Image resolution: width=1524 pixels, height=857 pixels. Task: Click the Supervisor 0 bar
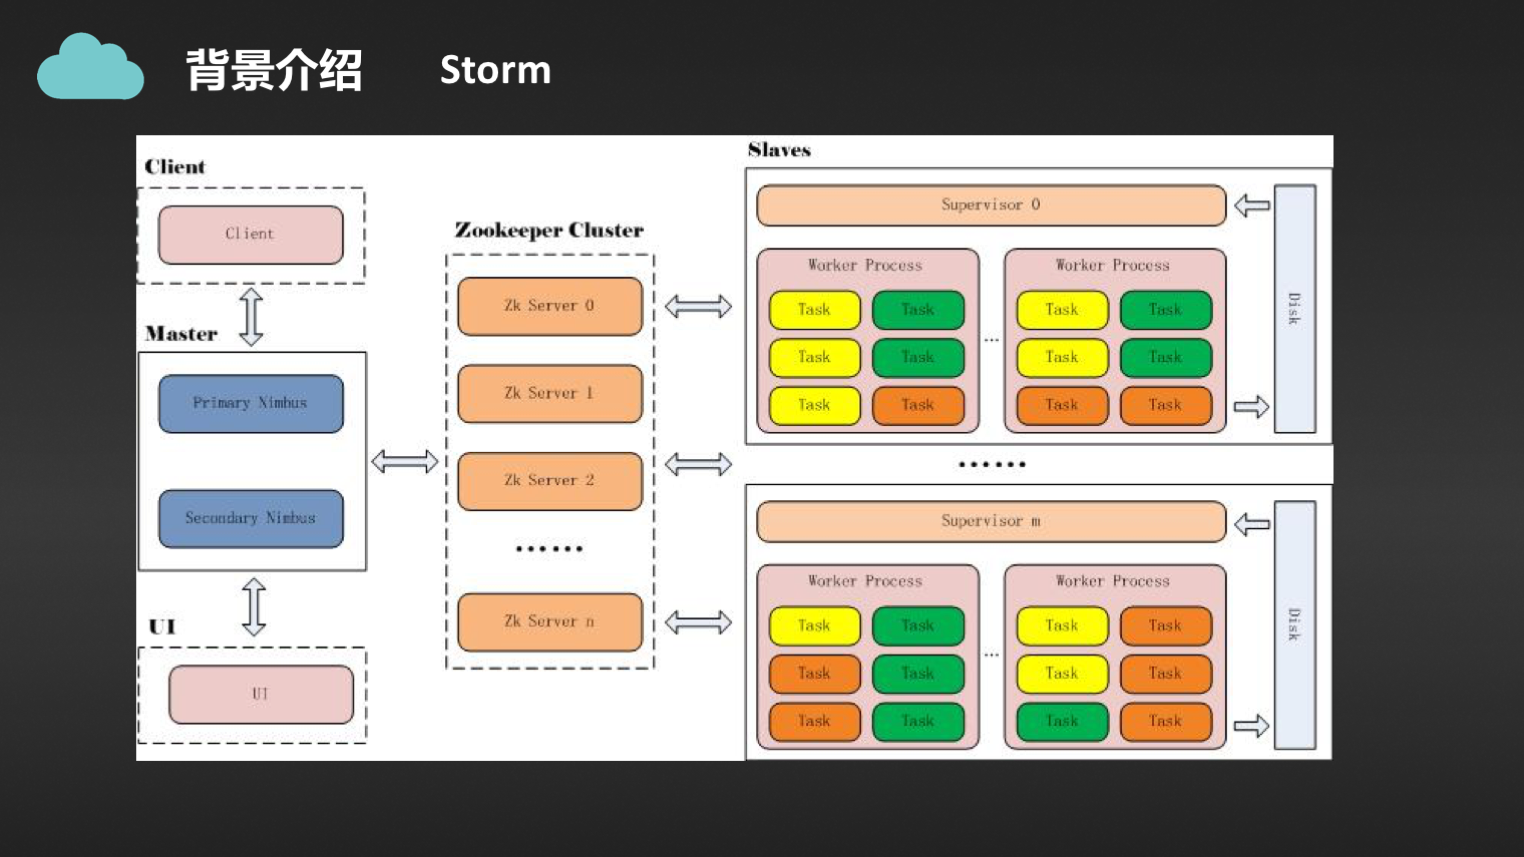tap(991, 205)
